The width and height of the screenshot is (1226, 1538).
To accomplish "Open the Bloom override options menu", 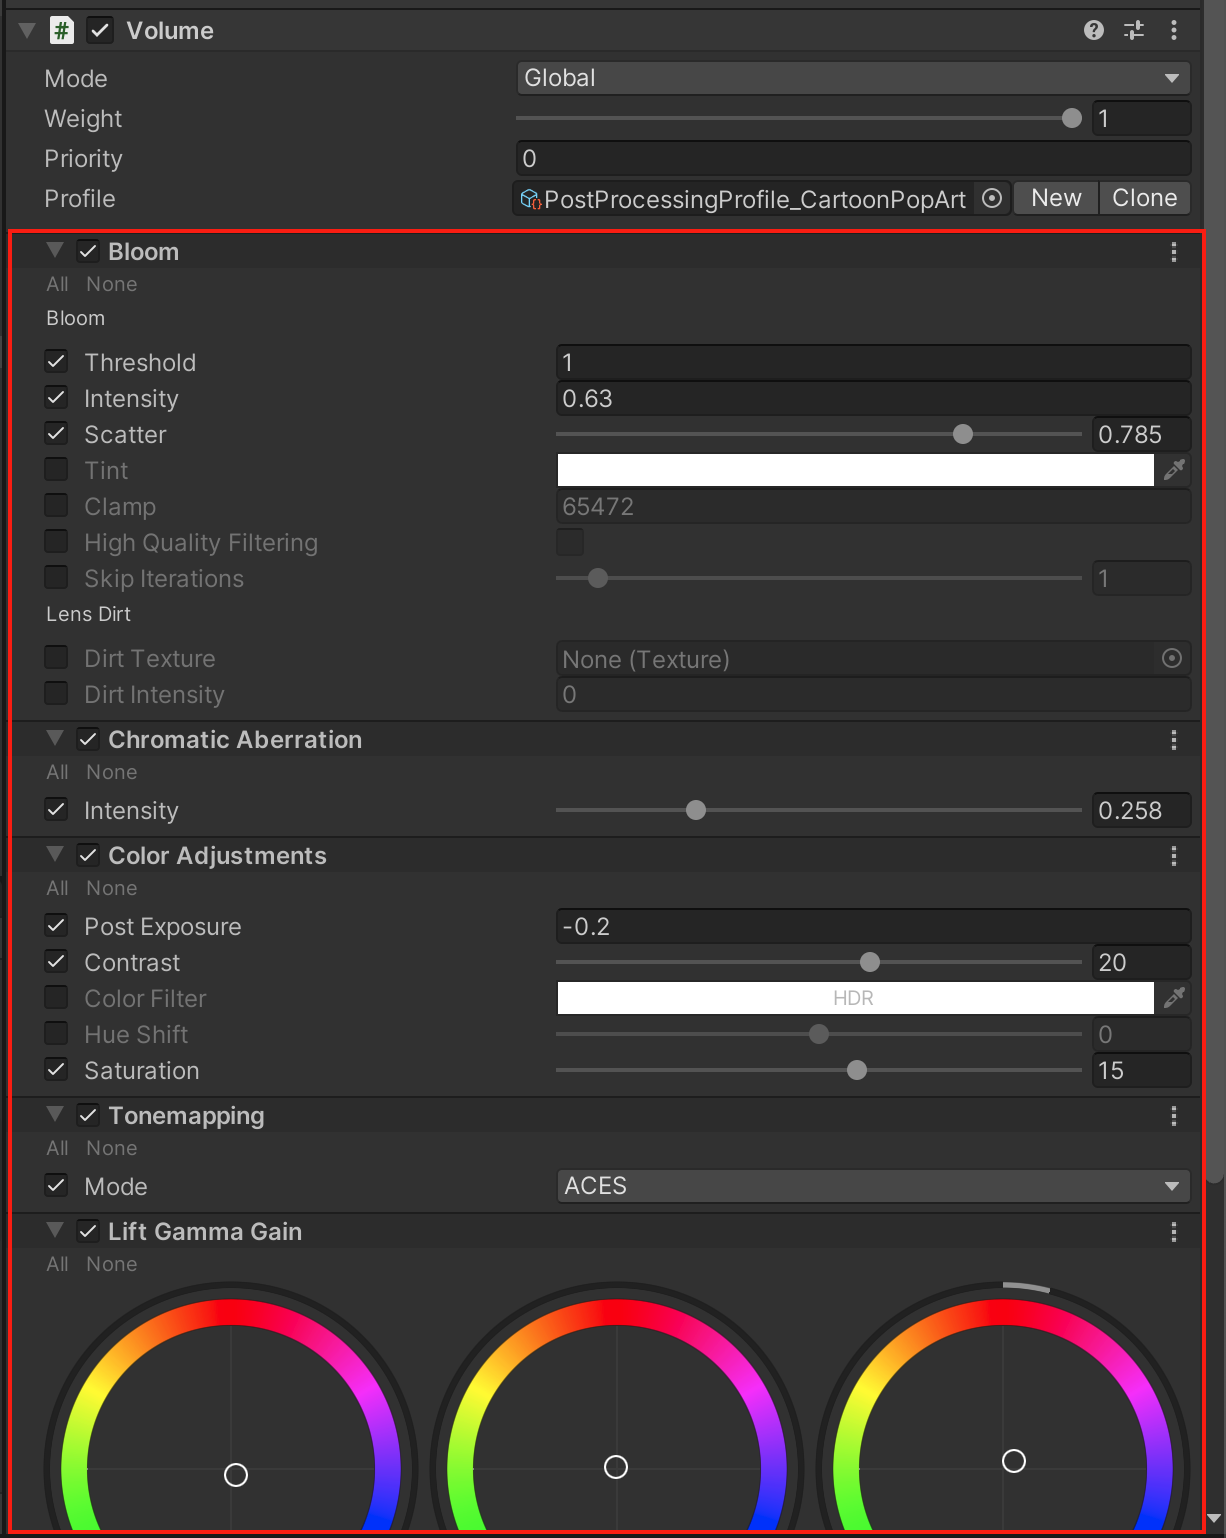I will tap(1173, 252).
